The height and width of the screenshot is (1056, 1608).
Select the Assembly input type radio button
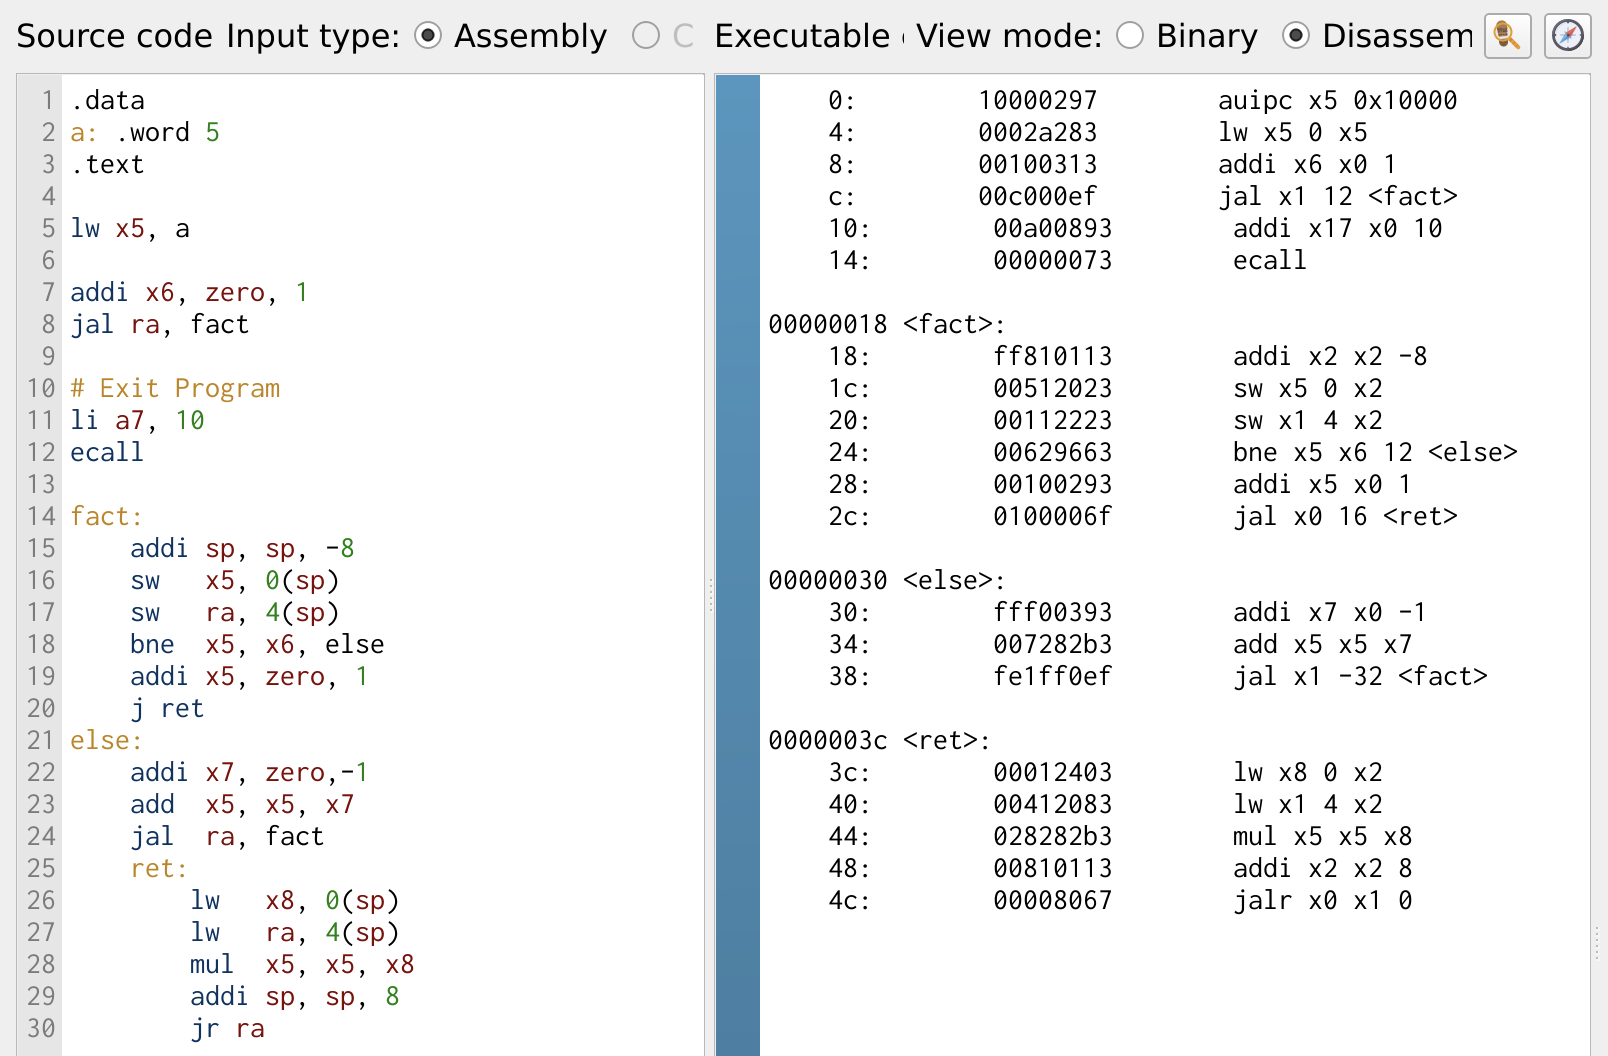pos(428,36)
